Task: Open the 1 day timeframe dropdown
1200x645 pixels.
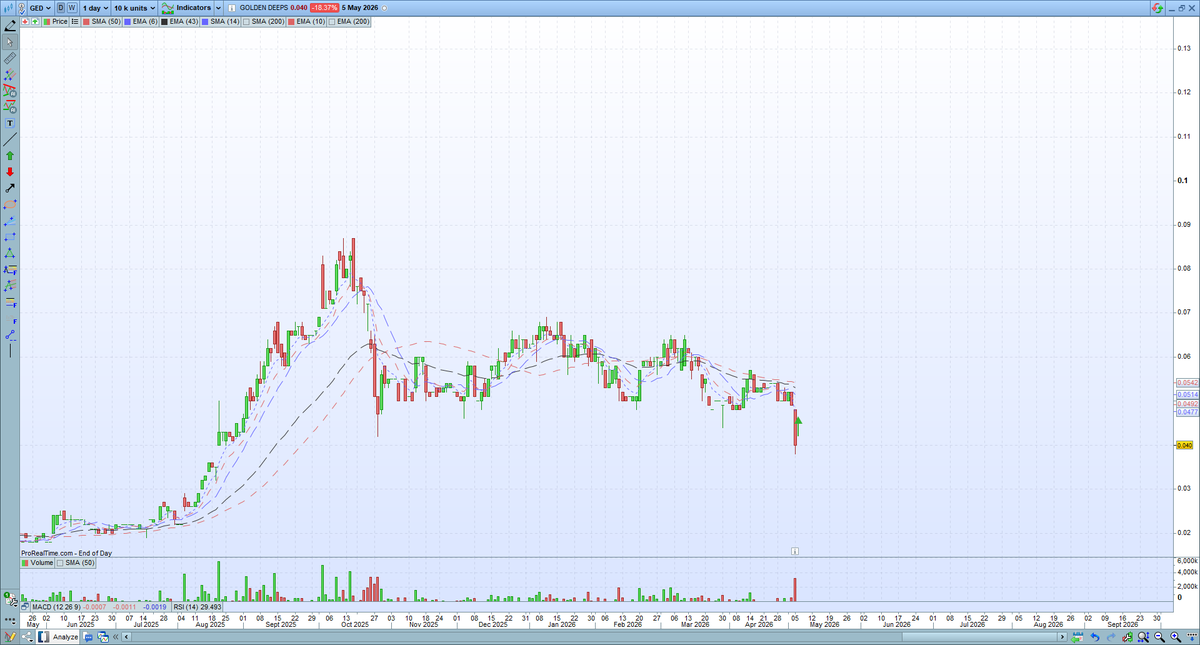Action: 95,8
